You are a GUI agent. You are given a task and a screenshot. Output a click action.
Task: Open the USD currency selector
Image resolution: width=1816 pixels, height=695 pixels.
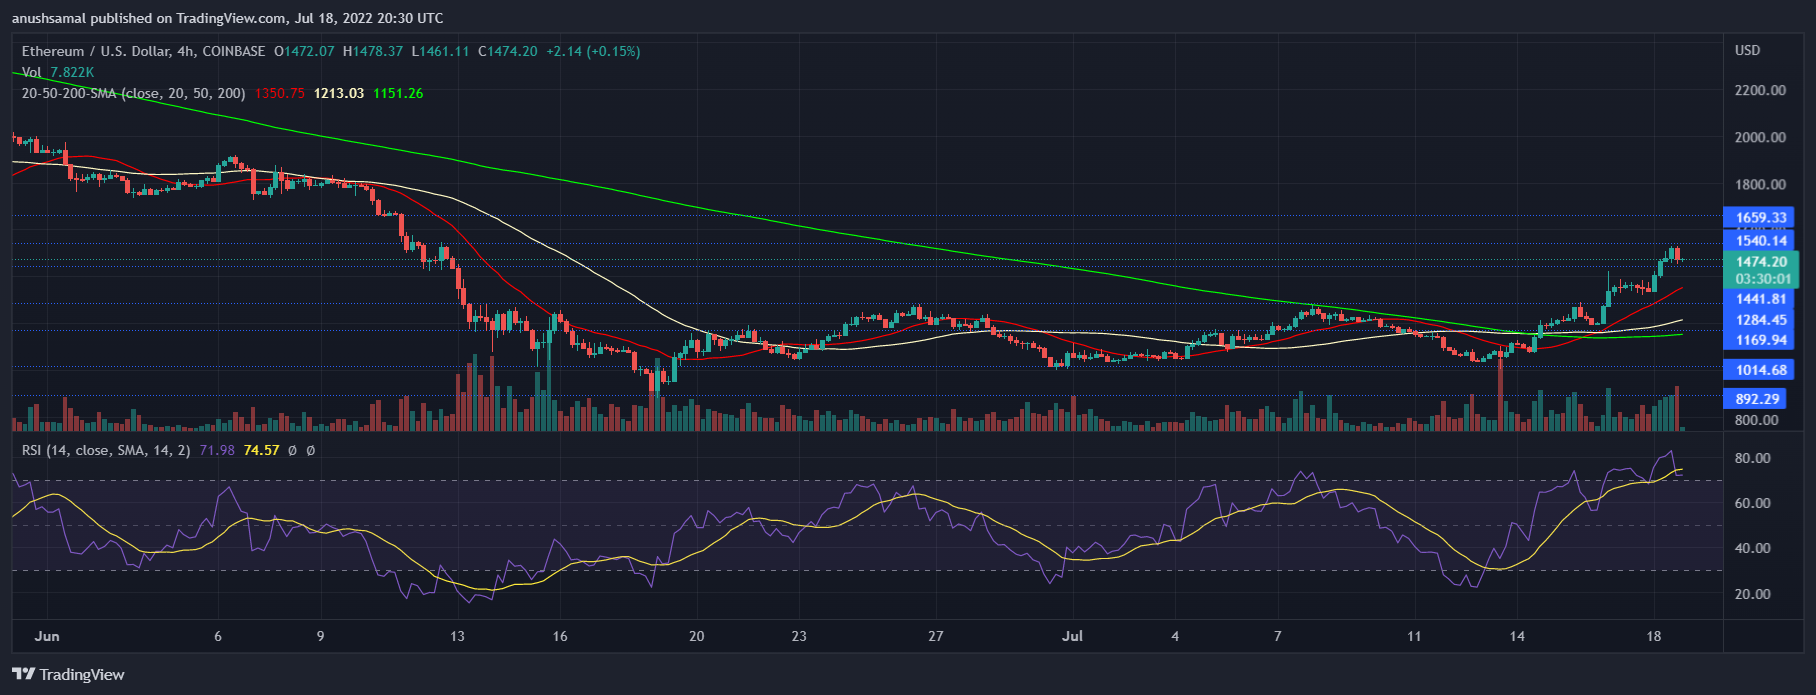(1747, 50)
